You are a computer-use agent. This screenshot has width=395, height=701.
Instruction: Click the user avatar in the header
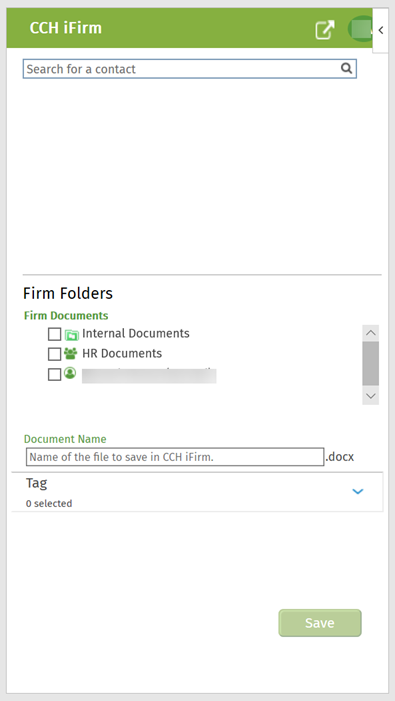[360, 29]
